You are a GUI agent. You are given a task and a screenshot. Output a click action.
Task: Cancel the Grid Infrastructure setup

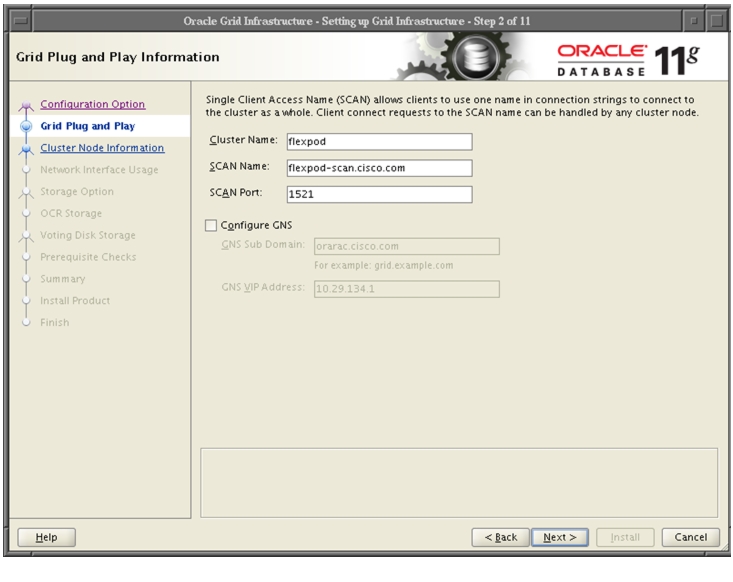[690, 538]
